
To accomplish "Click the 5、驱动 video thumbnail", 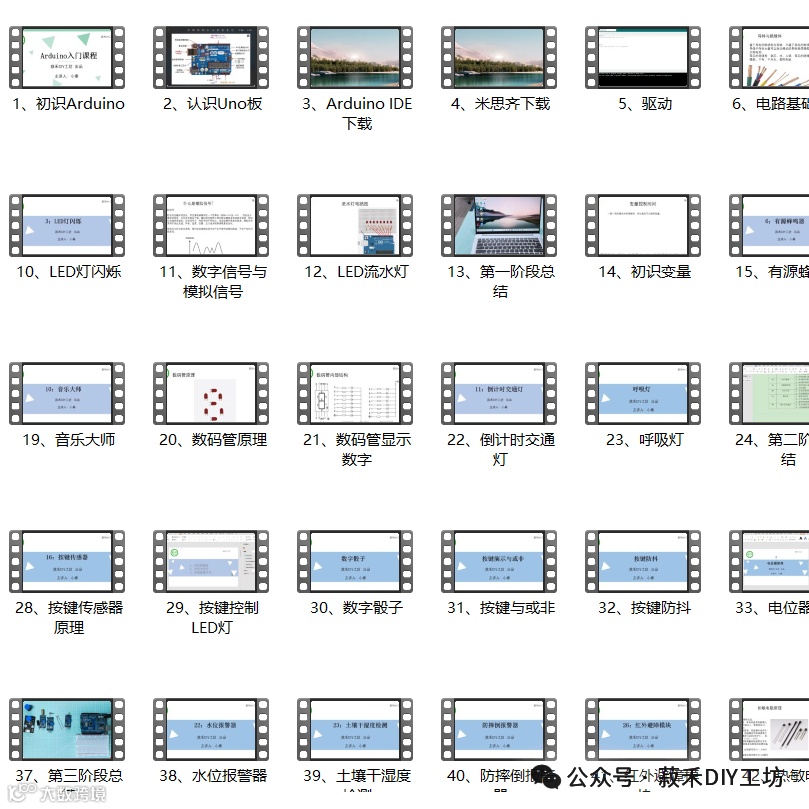I will click(x=643, y=57).
